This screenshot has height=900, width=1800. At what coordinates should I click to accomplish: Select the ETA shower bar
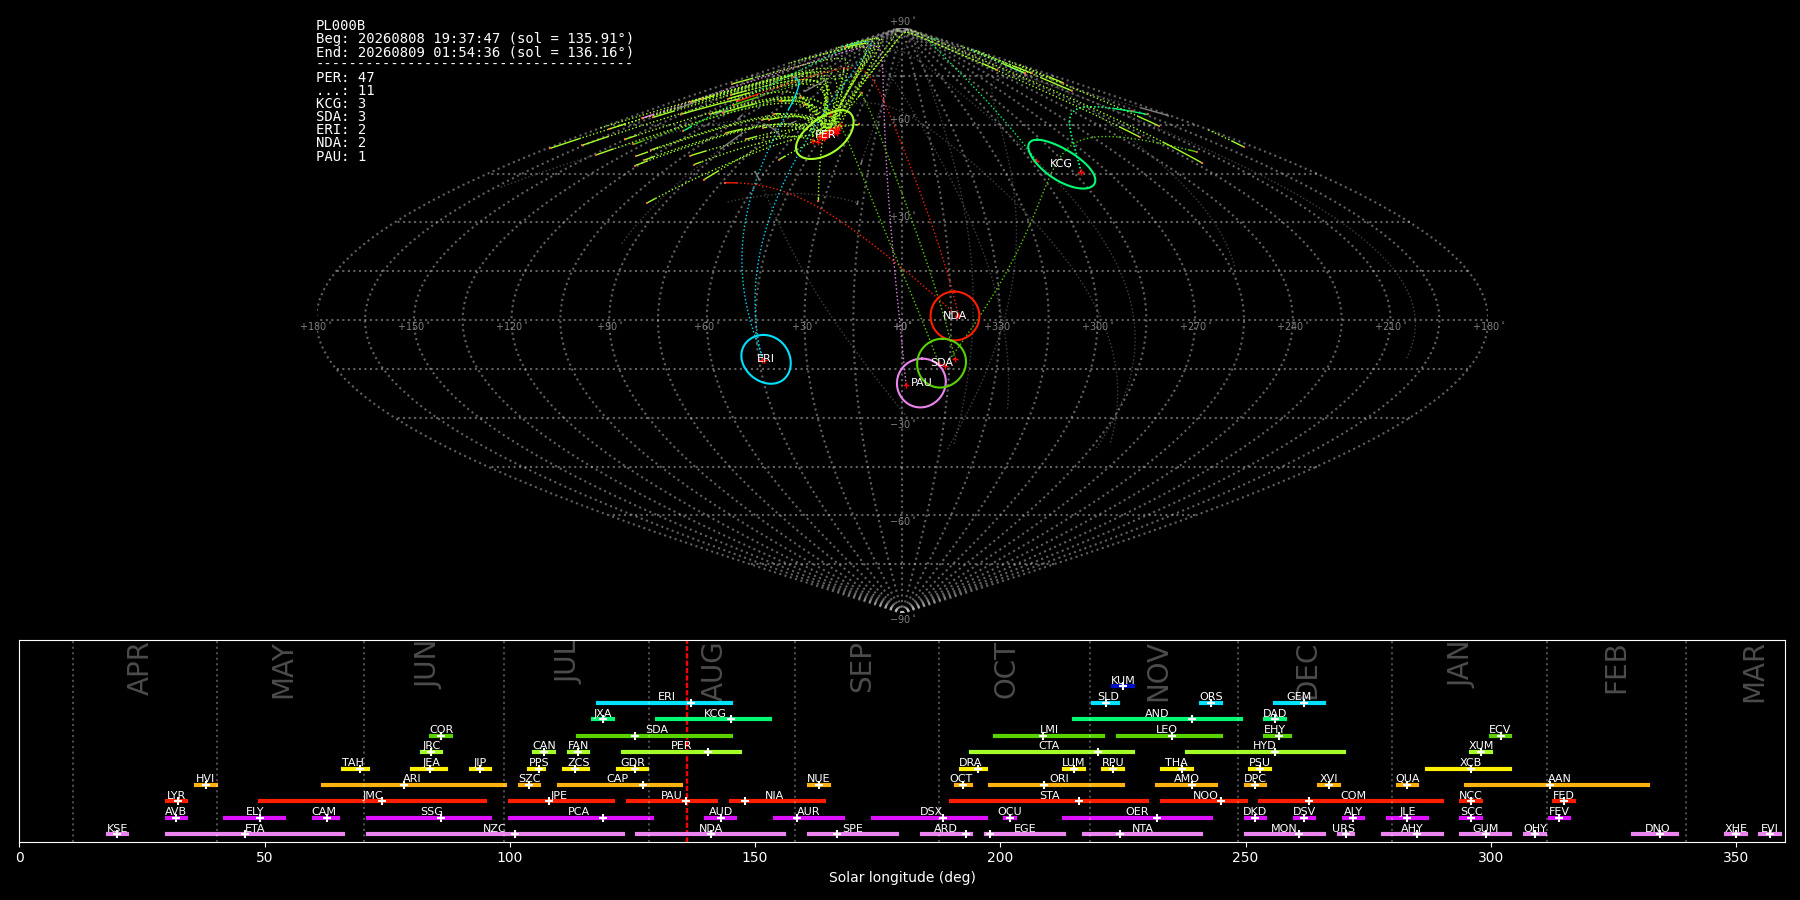tap(255, 834)
